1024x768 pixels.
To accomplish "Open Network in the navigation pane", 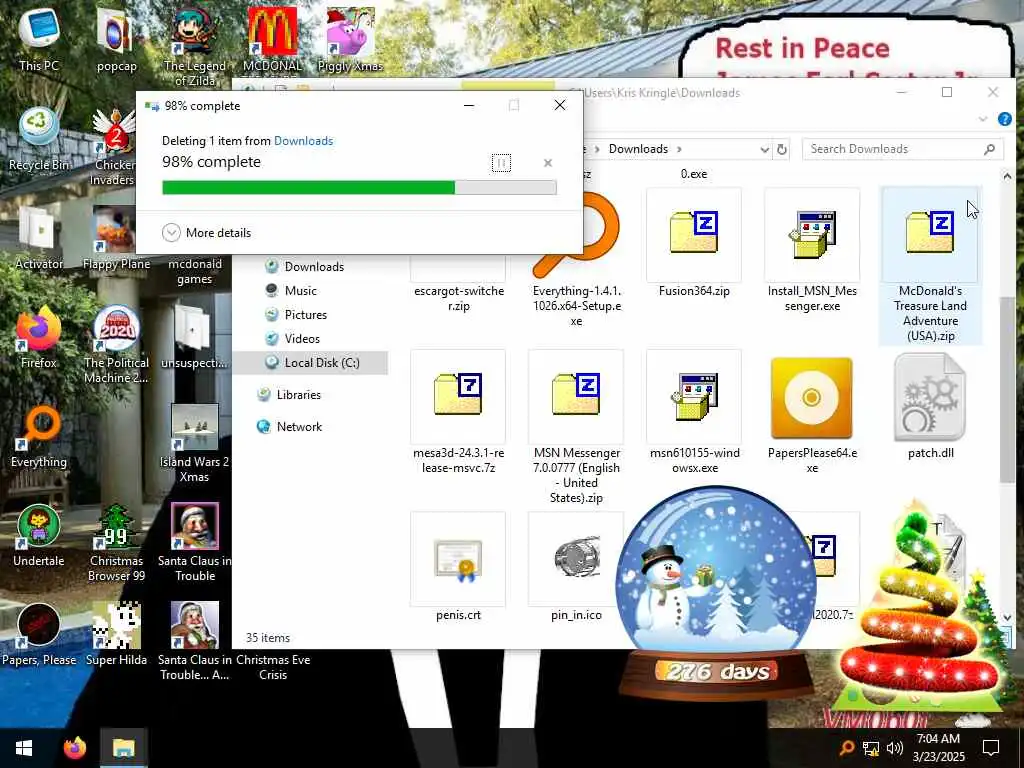I will pyautogui.click(x=289, y=426).
